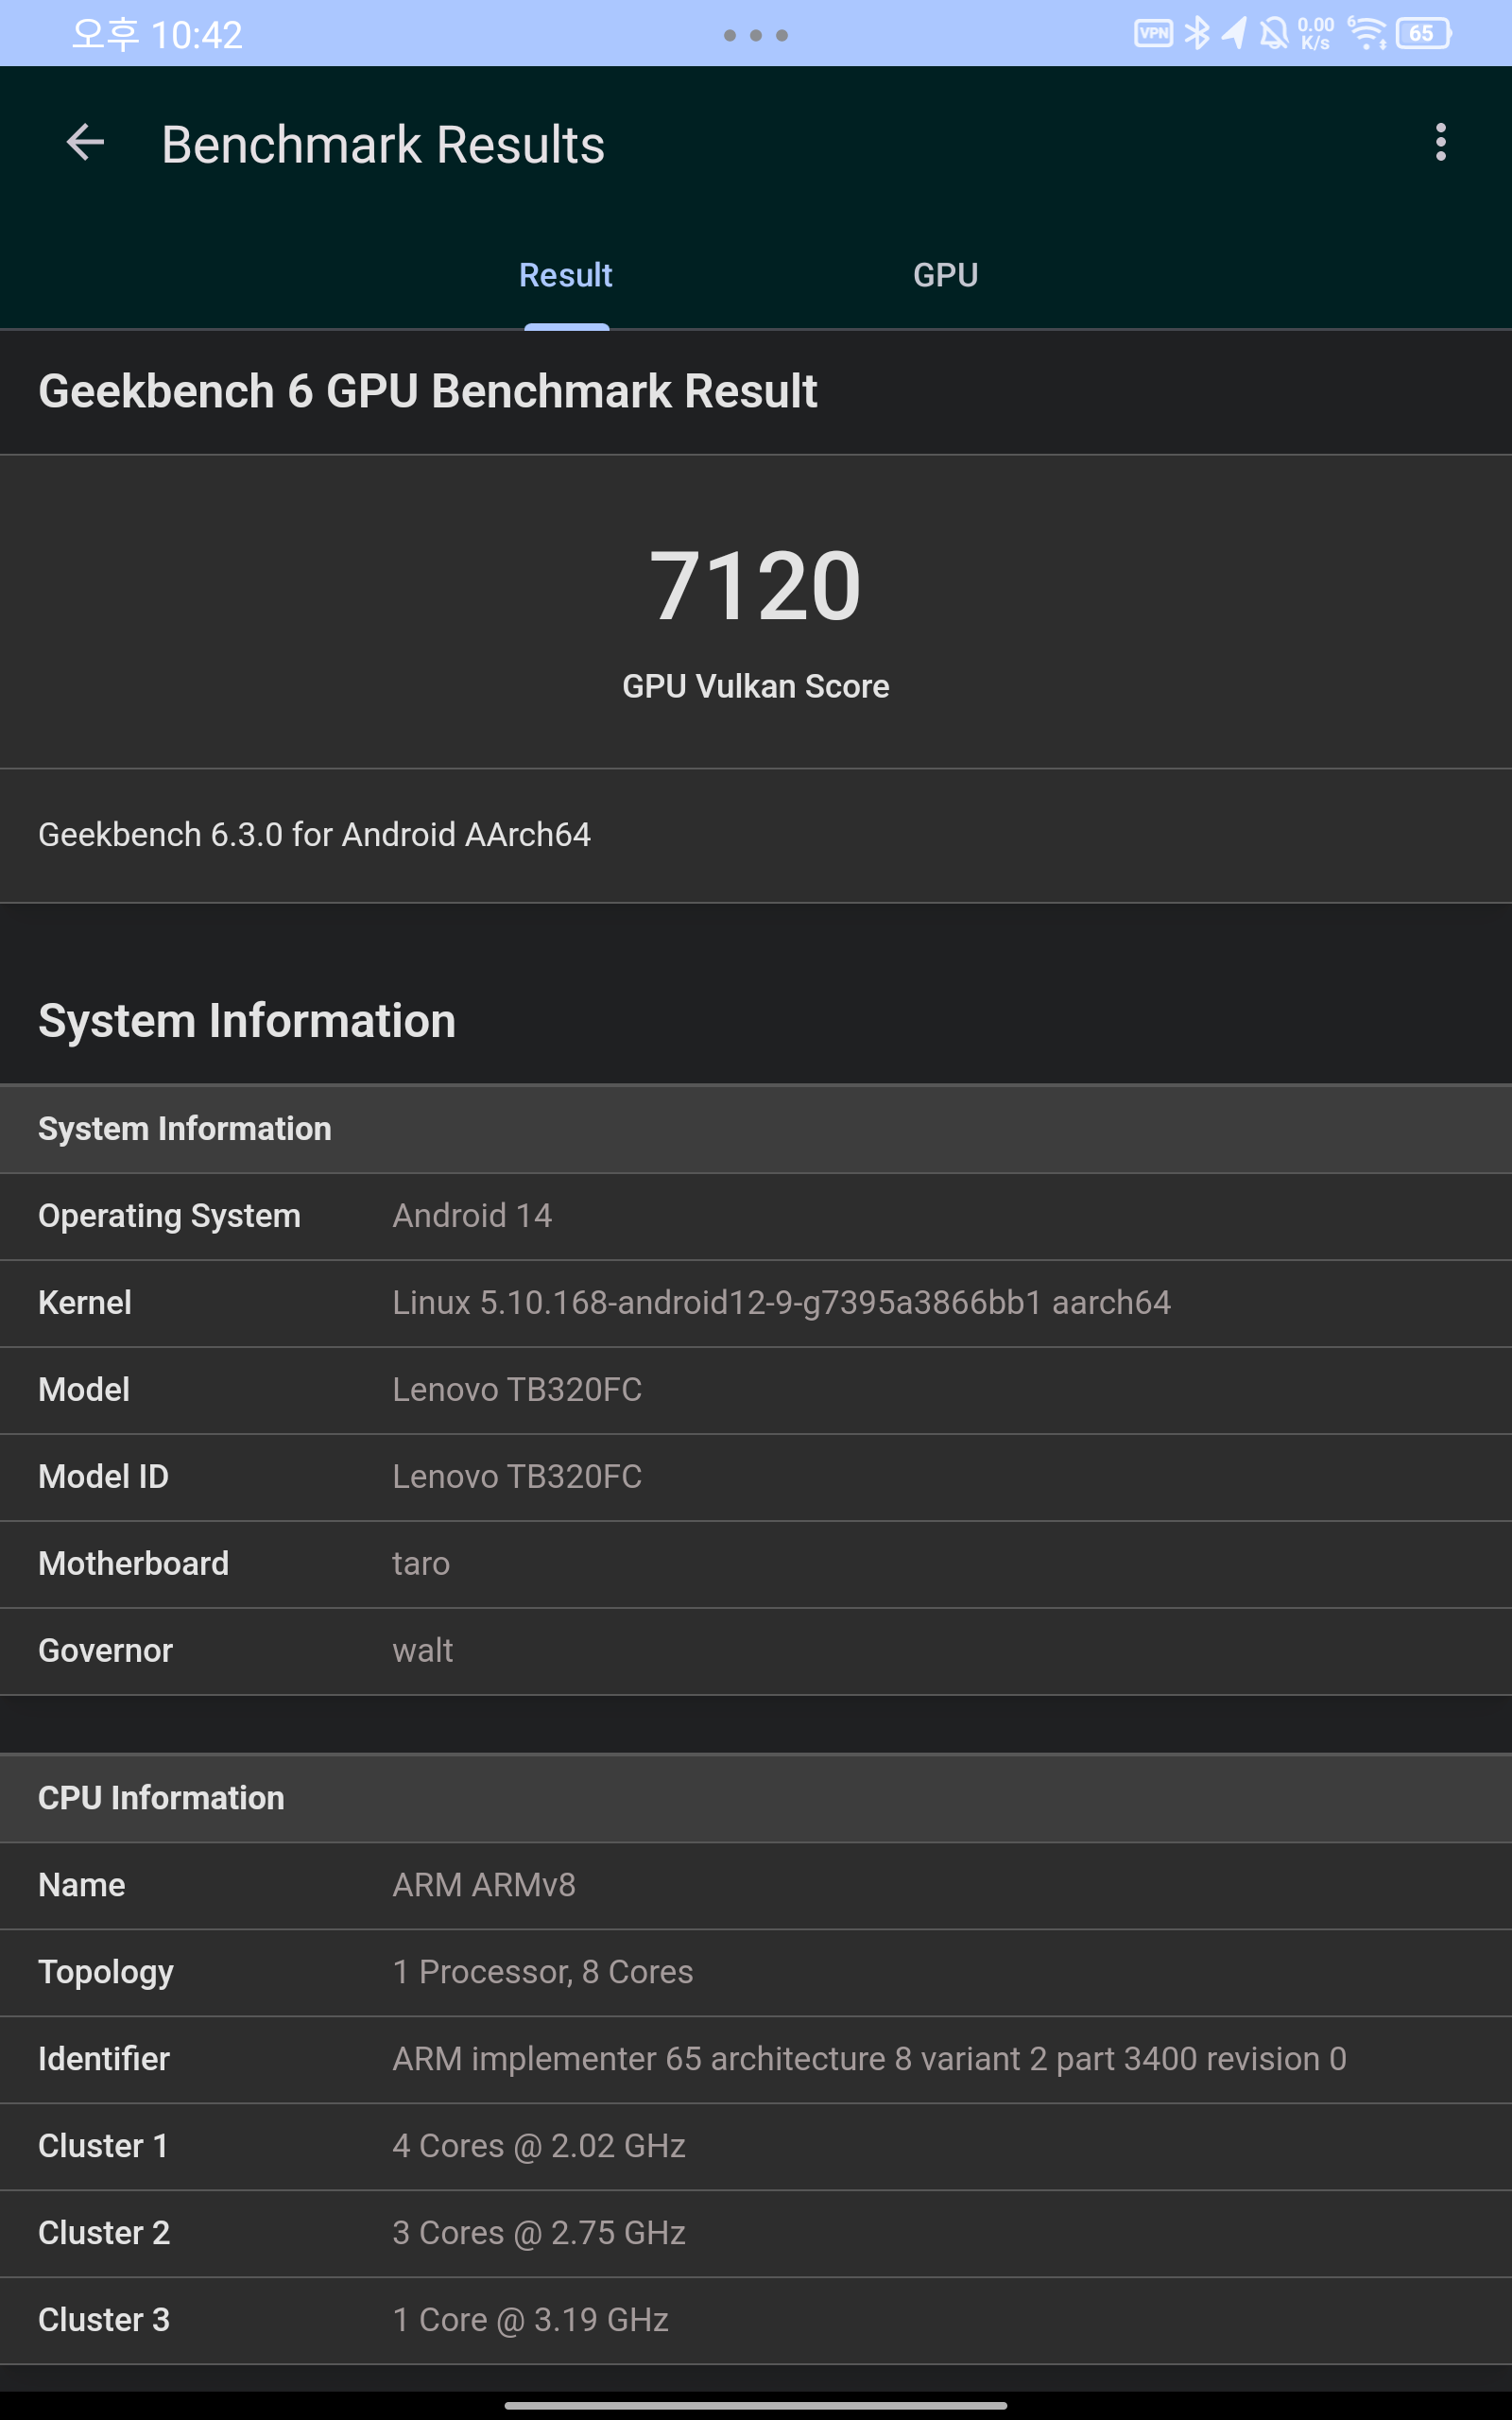Tap the Kernel row label
The image size is (1512, 2420).
85,1303
